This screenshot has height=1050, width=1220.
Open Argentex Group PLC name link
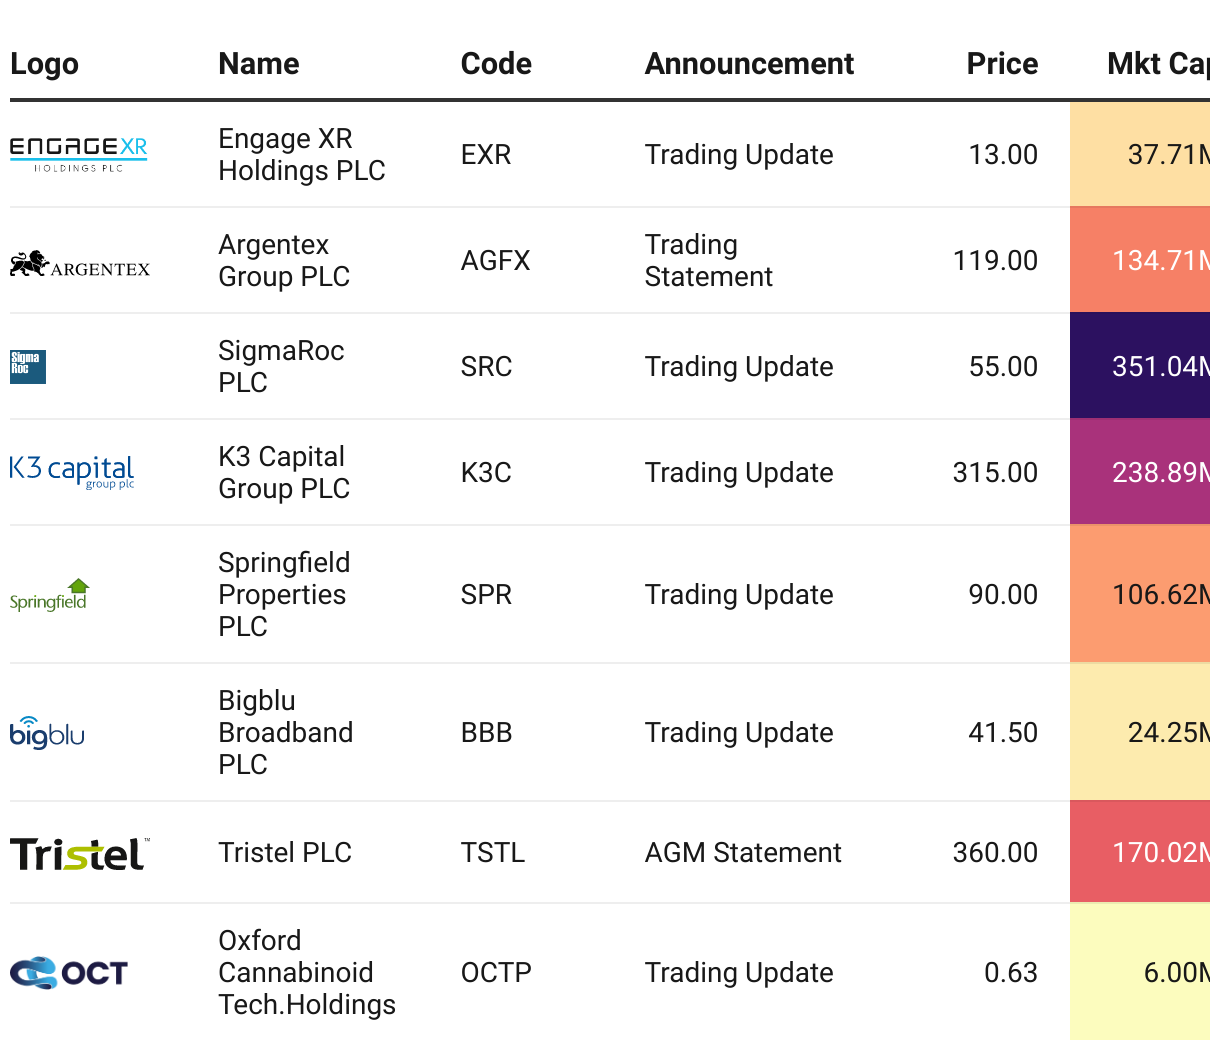coord(284,261)
